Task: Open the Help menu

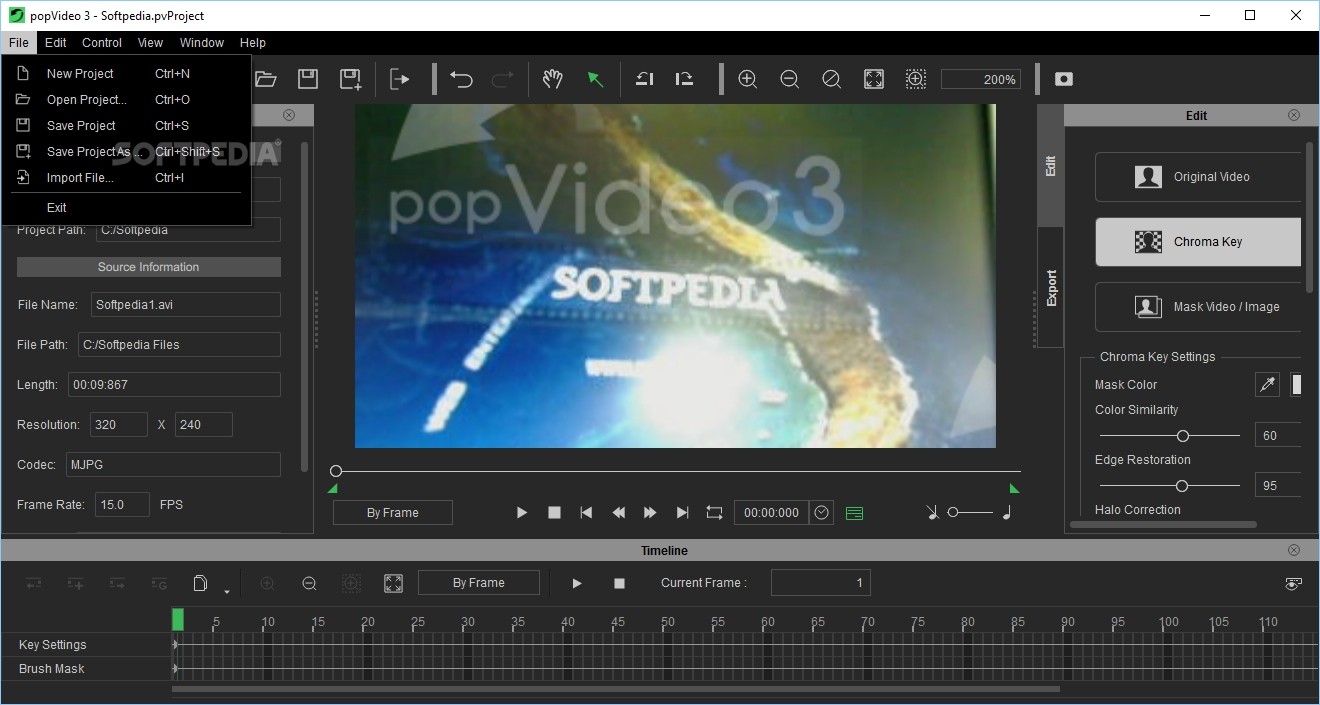Action: [253, 42]
